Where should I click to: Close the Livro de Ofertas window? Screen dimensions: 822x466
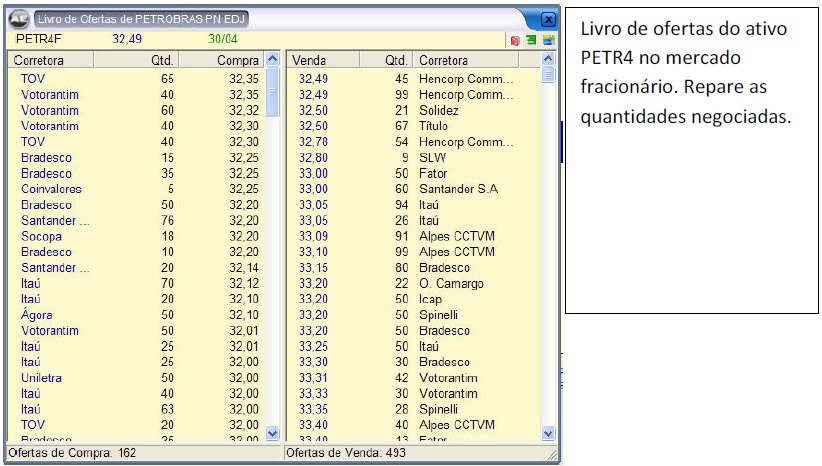click(548, 19)
